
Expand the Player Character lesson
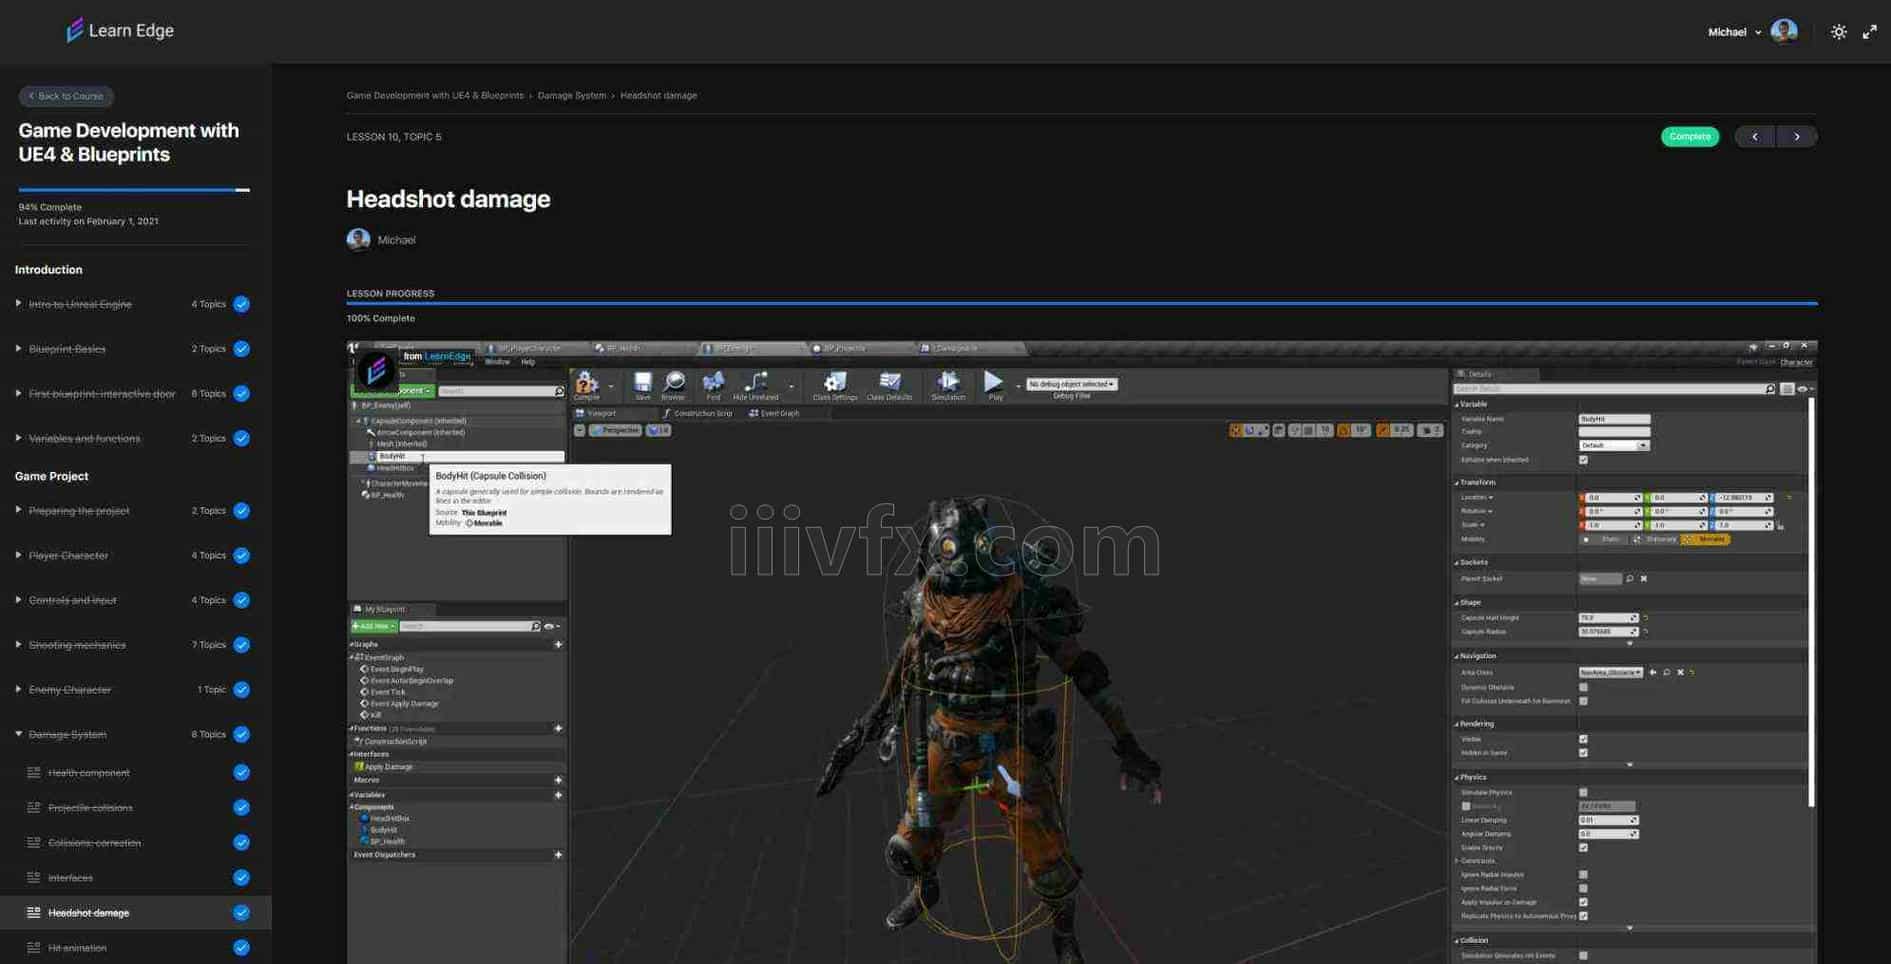(x=18, y=555)
